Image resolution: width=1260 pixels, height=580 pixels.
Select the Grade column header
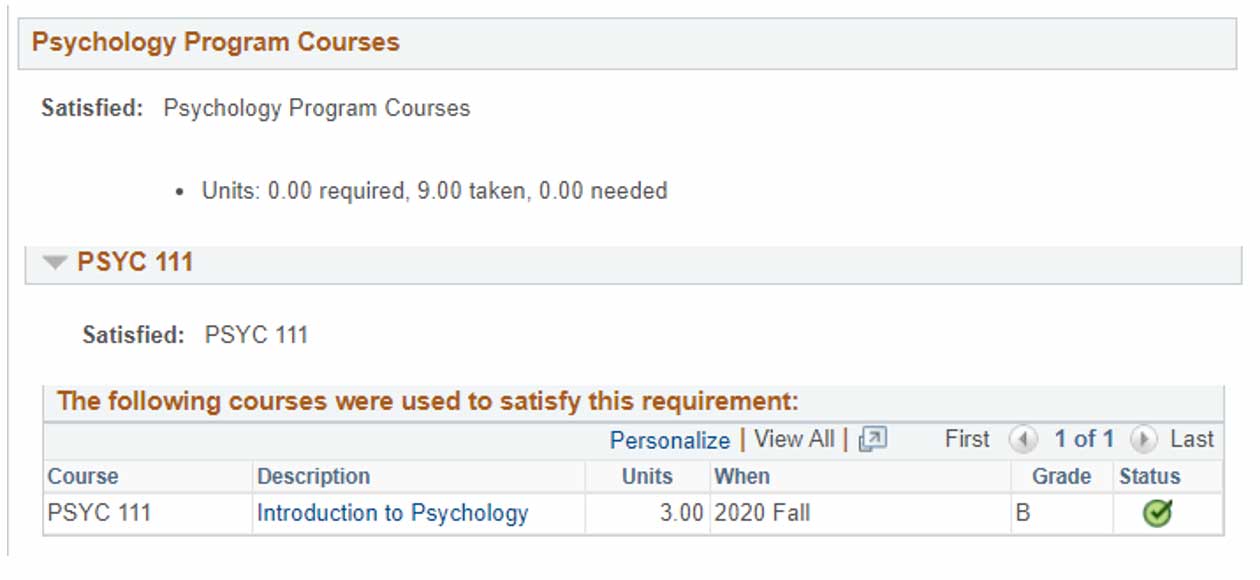[x=1061, y=477]
